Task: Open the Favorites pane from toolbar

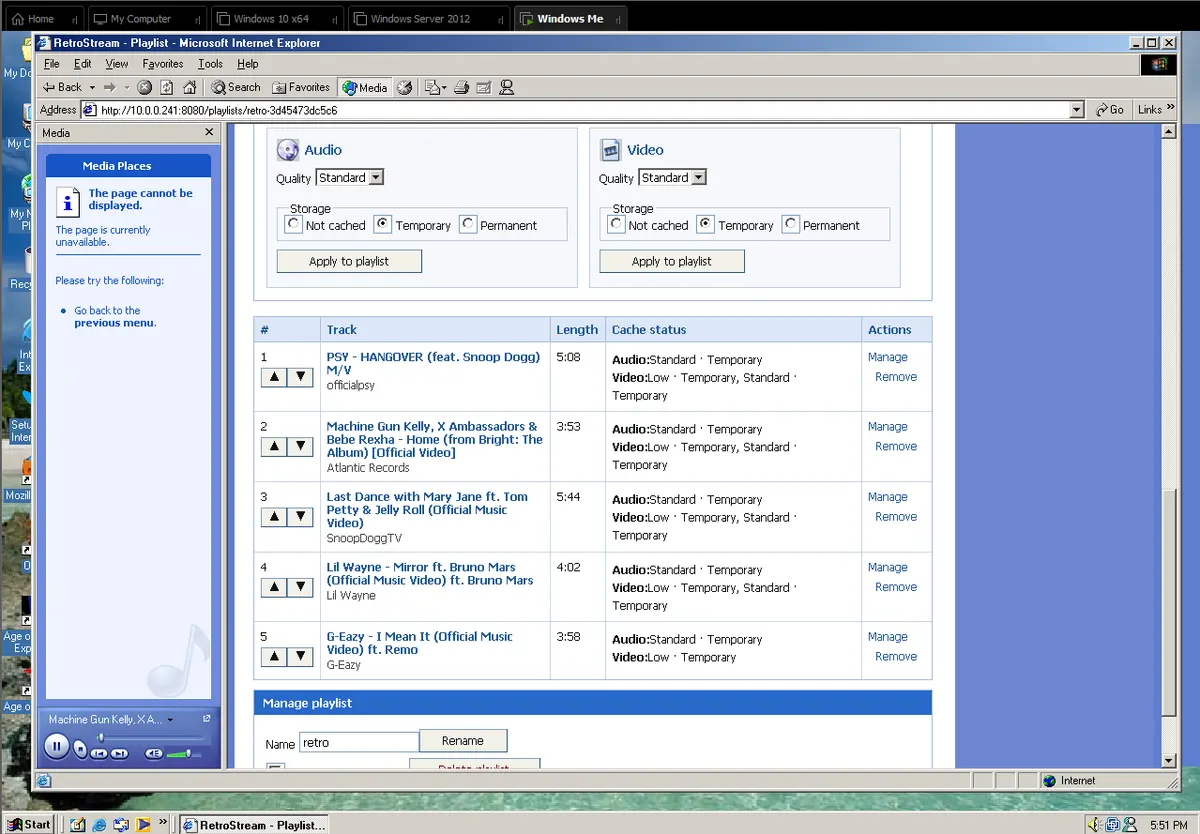Action: 301,88
